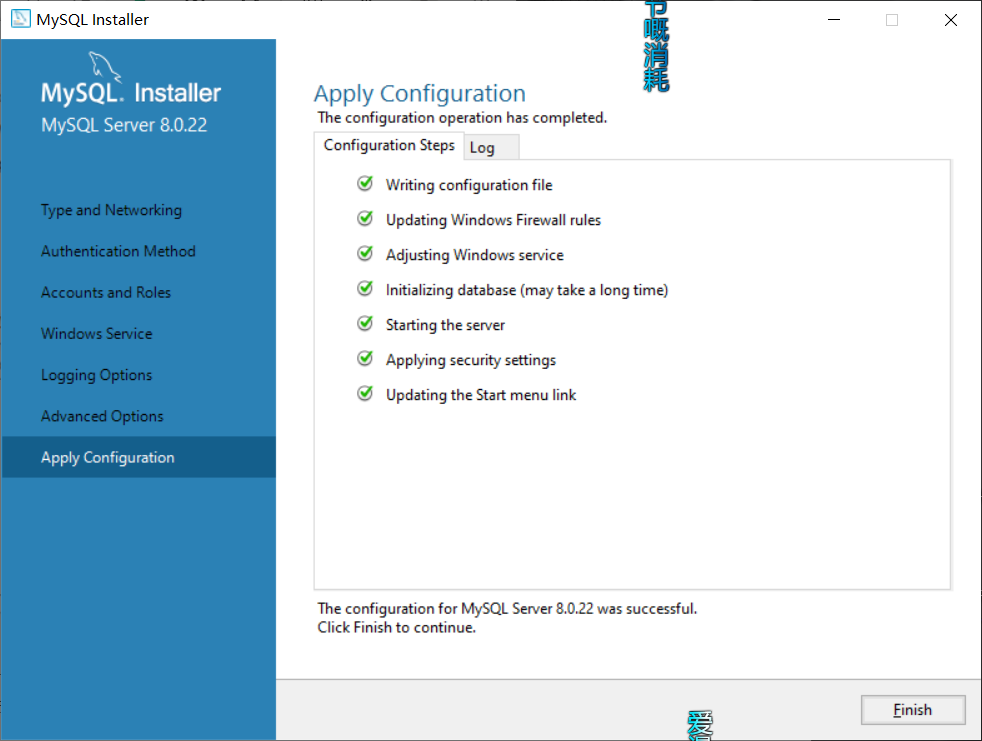Viewport: 982px width, 741px height.
Task: Click the 'MySQL Server 8.0.22 was successful' message
Action: pyautogui.click(x=507, y=609)
